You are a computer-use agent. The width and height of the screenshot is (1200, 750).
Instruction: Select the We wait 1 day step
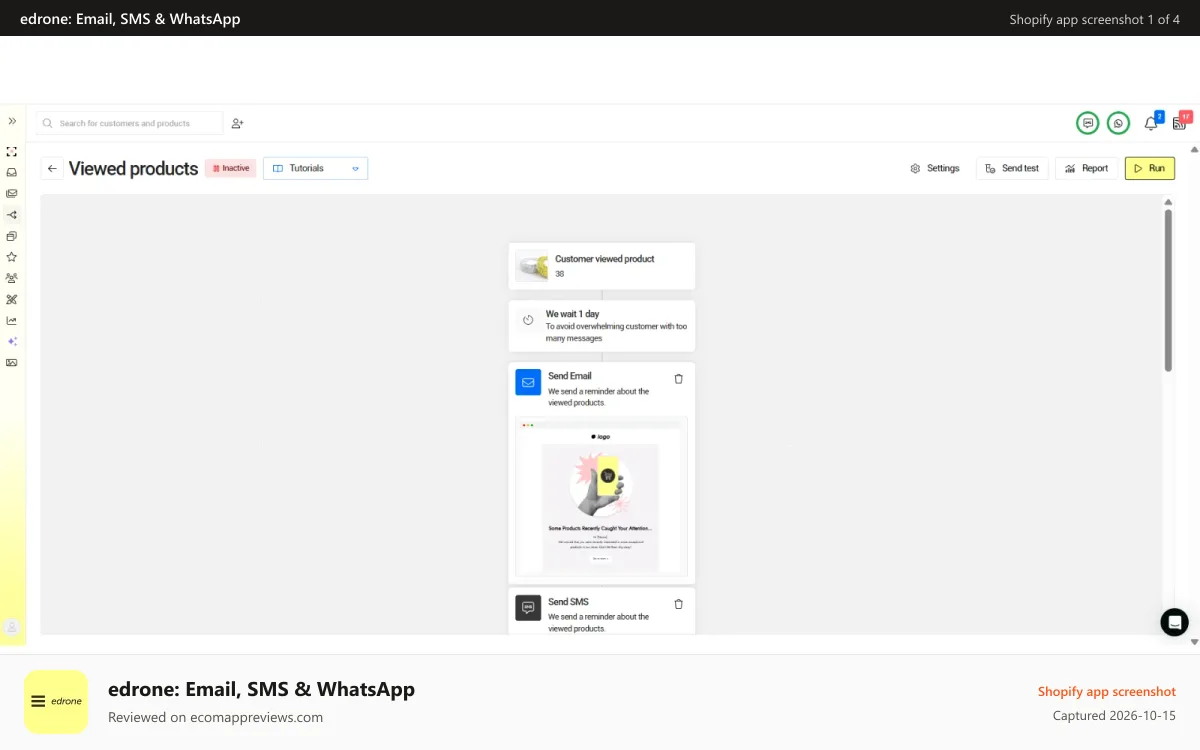tap(602, 326)
